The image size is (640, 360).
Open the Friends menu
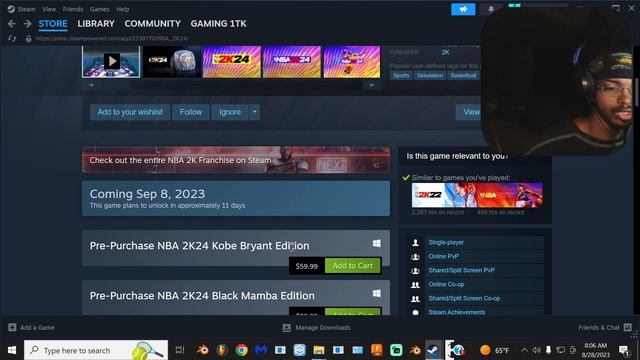click(x=73, y=9)
